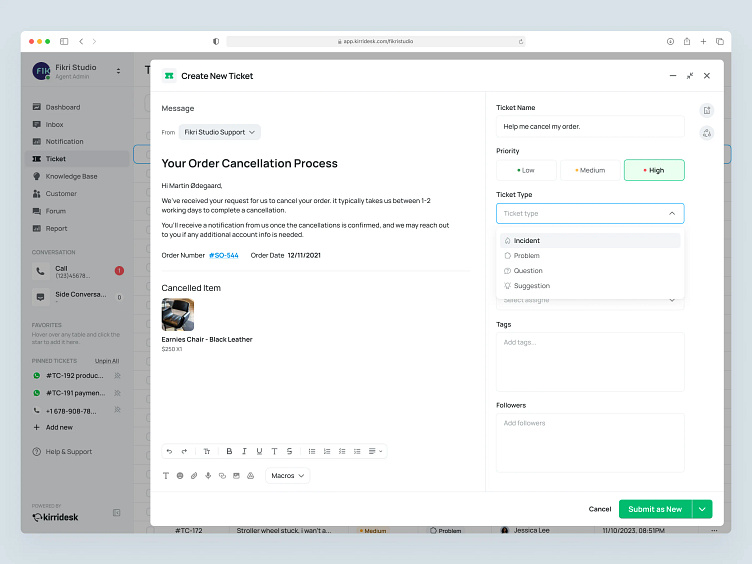
Task: Redo the last edit in the message editor
Action: tap(185, 451)
